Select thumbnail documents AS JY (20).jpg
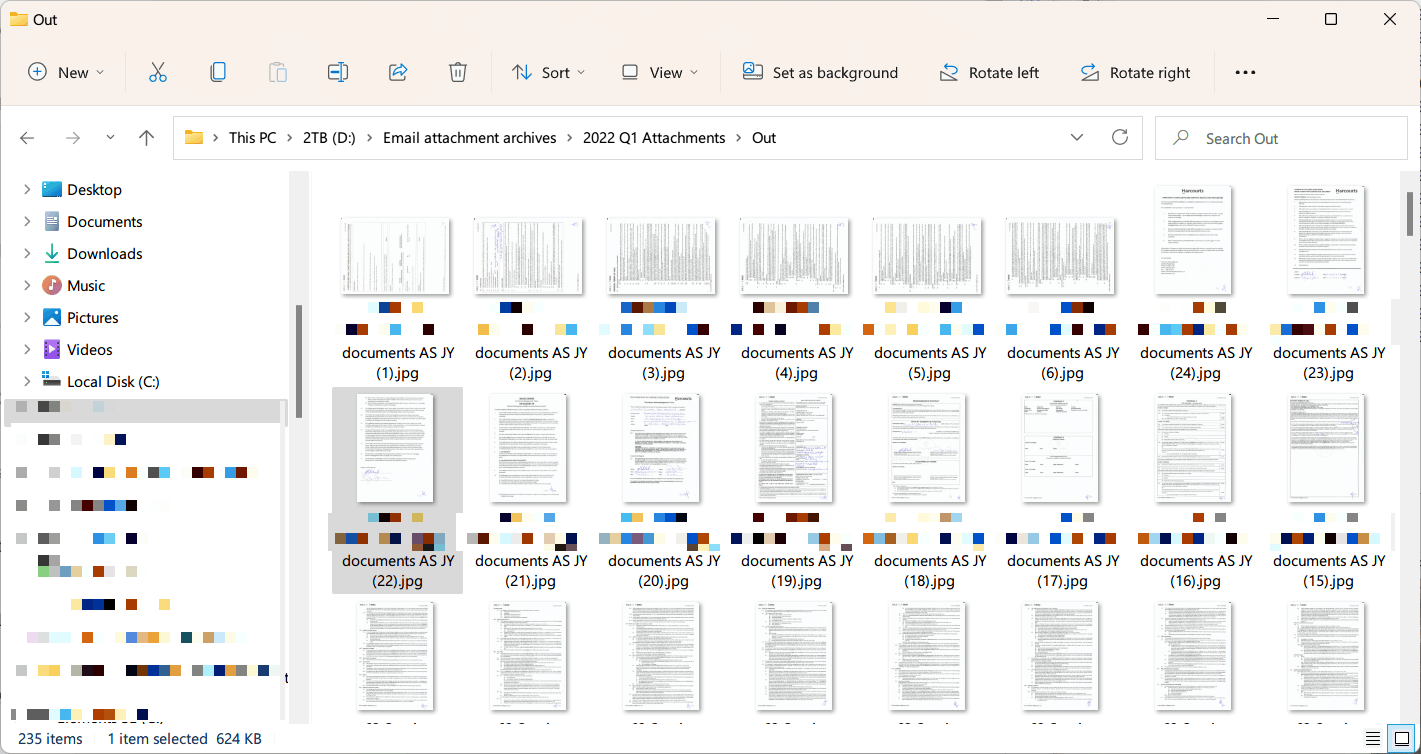The width and height of the screenshot is (1421, 754). point(662,448)
